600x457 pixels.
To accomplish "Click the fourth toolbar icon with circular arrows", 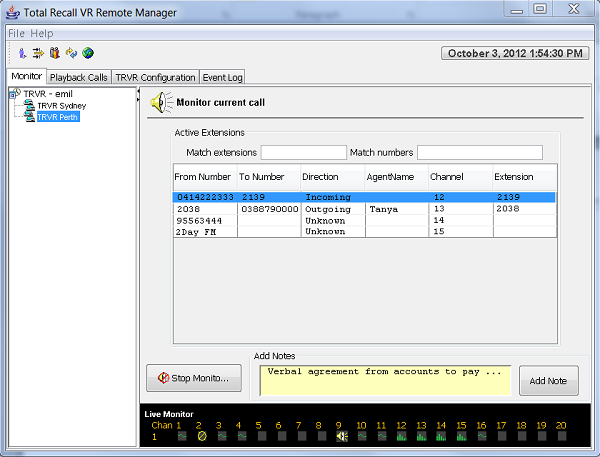I will tap(71, 53).
